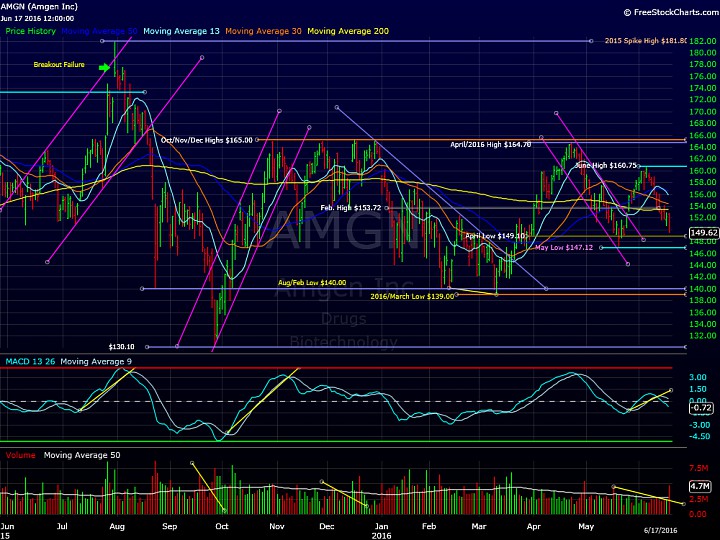Screen dimensions: 720x540
Task: Click the $130.10 support level label
Action: [121, 347]
